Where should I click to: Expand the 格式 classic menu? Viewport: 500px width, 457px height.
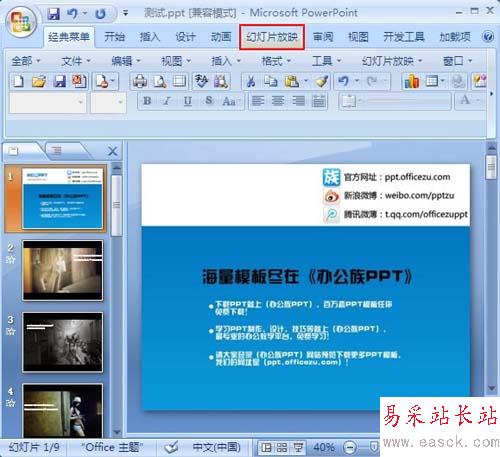click(276, 61)
